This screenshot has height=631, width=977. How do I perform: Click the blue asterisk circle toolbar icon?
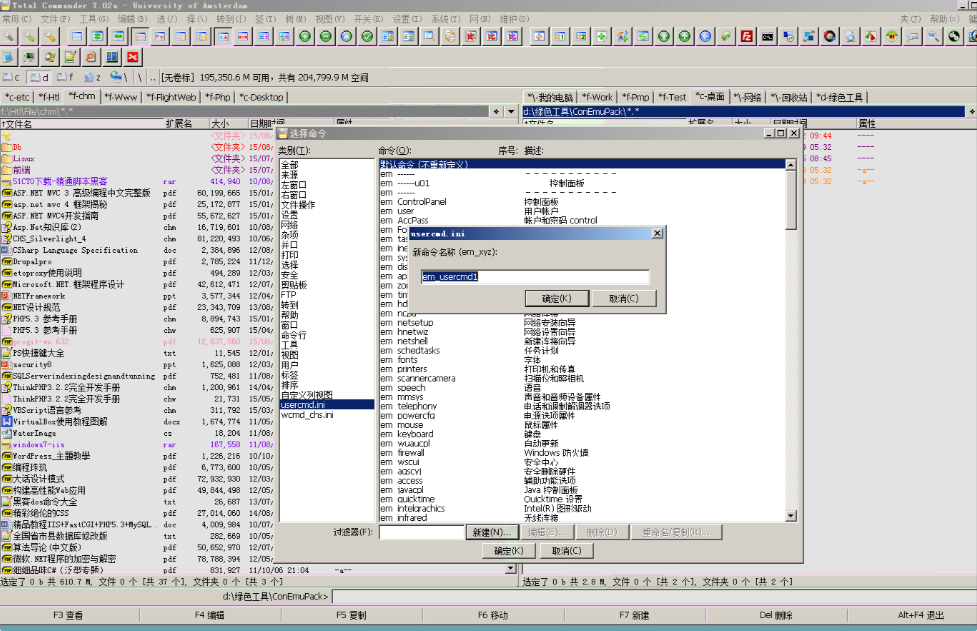tap(346, 37)
